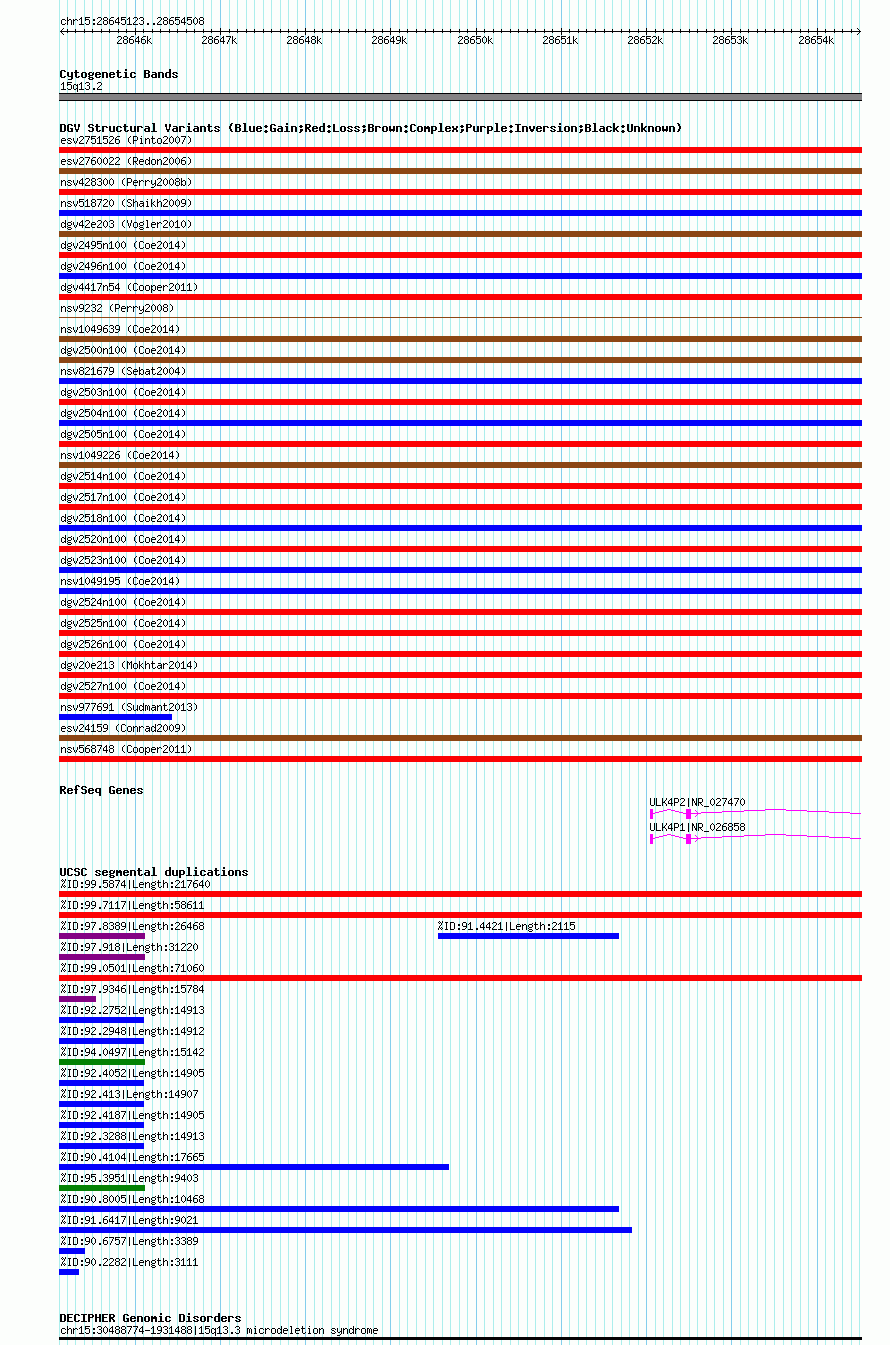Click nsv1049639 (Coe2014) variant label
The height and width of the screenshot is (1345, 890).
pyautogui.click(x=120, y=329)
